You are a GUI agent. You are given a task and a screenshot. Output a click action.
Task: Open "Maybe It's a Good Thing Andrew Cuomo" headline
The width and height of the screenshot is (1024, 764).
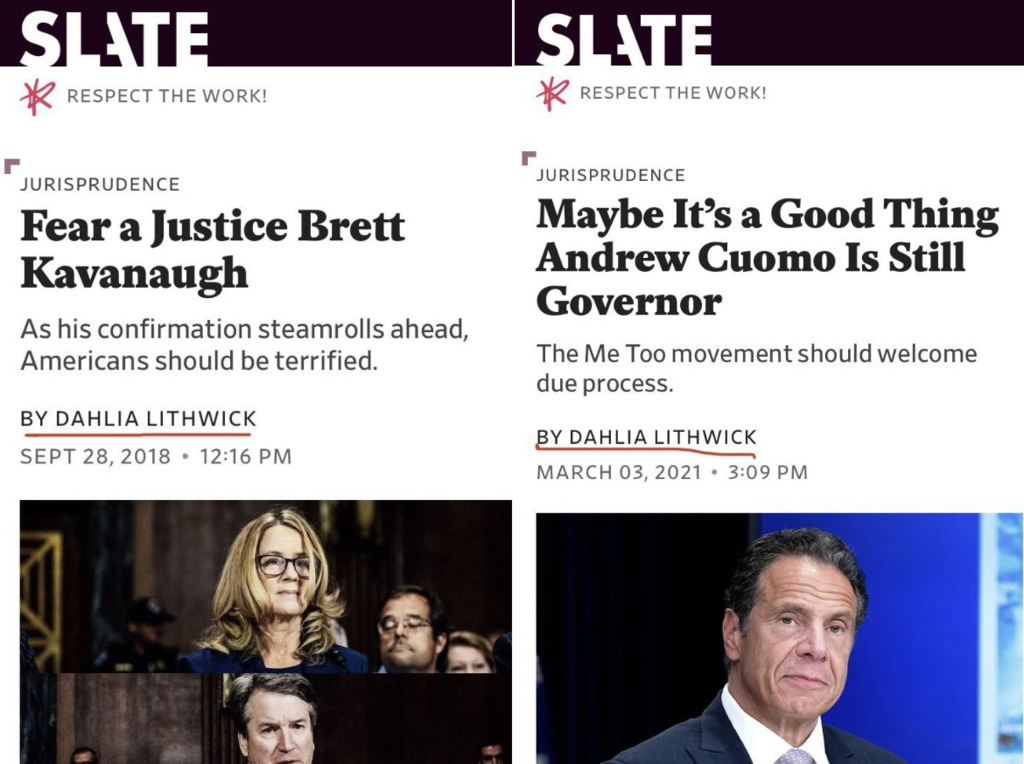click(767, 257)
